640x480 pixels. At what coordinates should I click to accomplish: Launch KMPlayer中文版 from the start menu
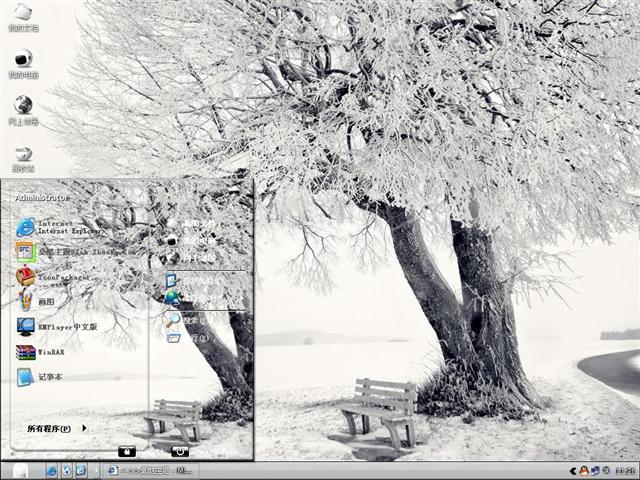pos(56,327)
